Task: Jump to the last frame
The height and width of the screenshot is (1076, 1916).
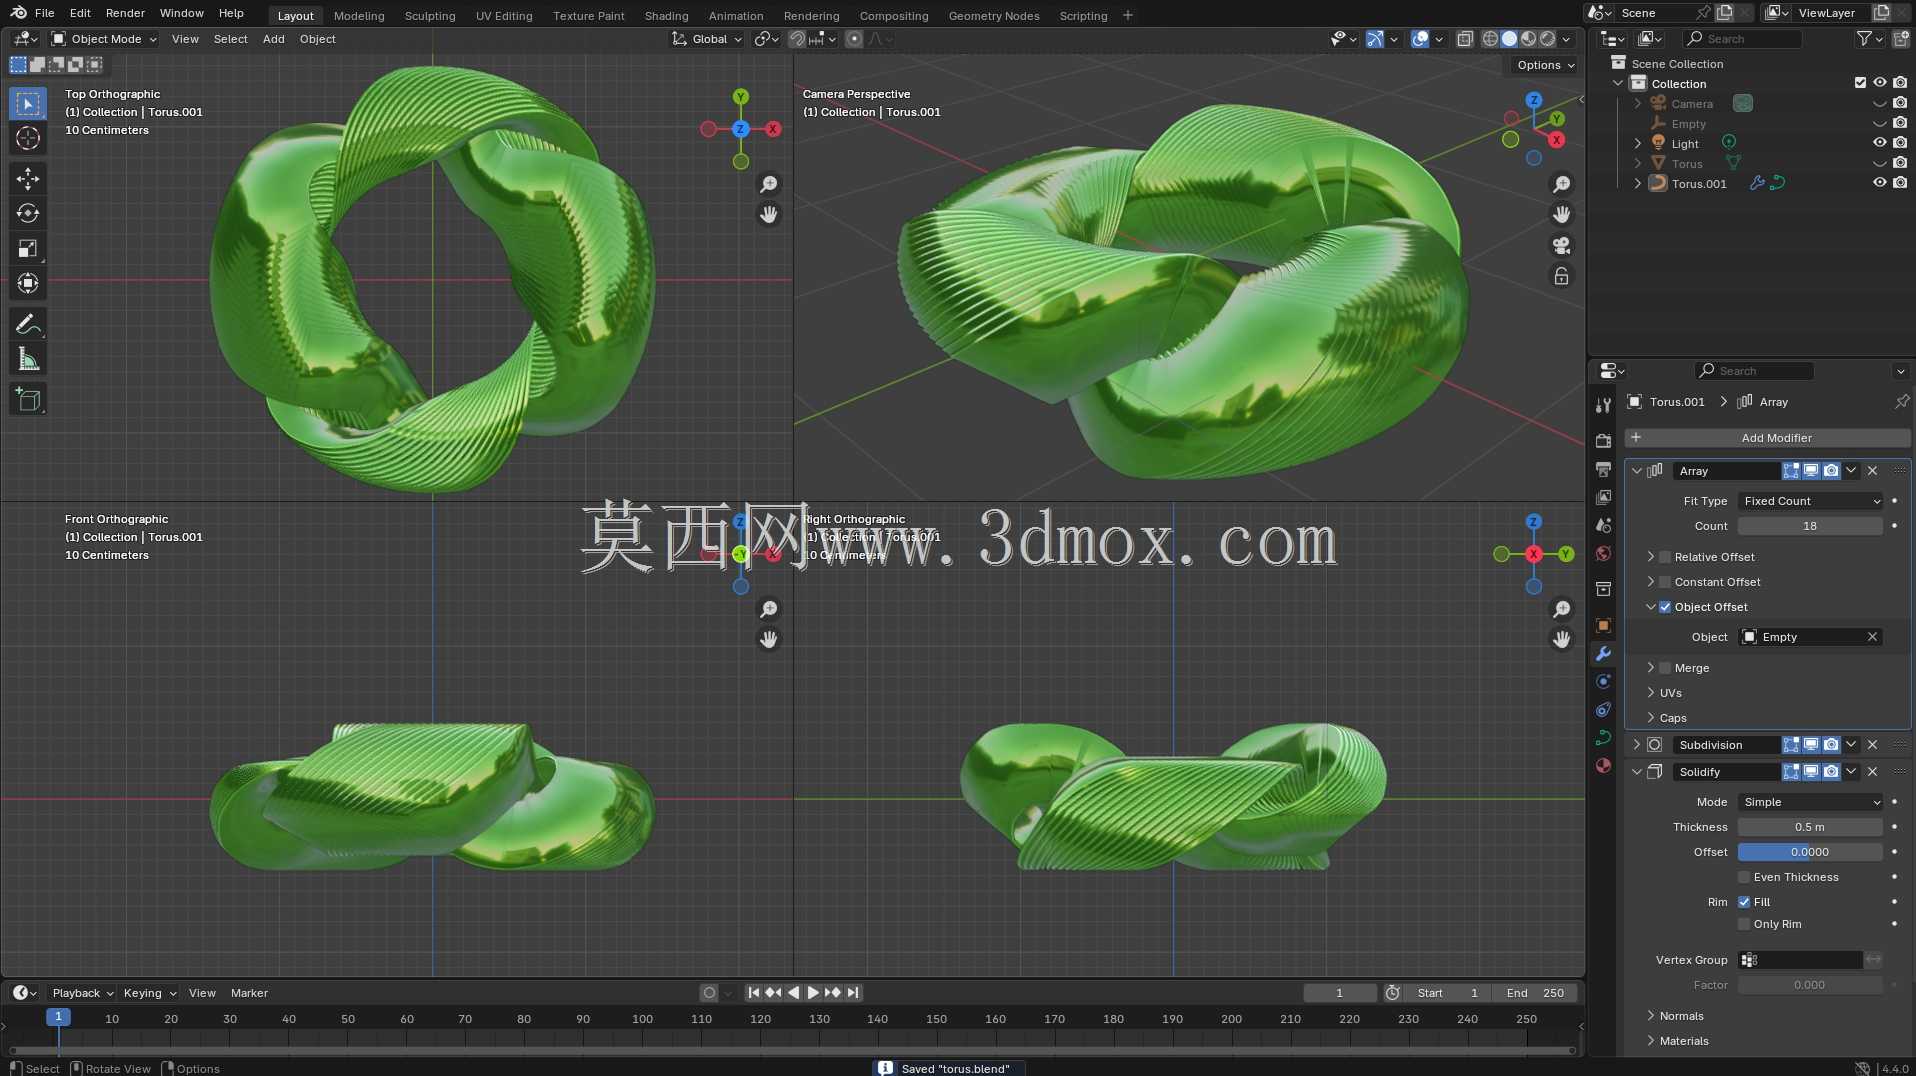Action: [x=853, y=993]
